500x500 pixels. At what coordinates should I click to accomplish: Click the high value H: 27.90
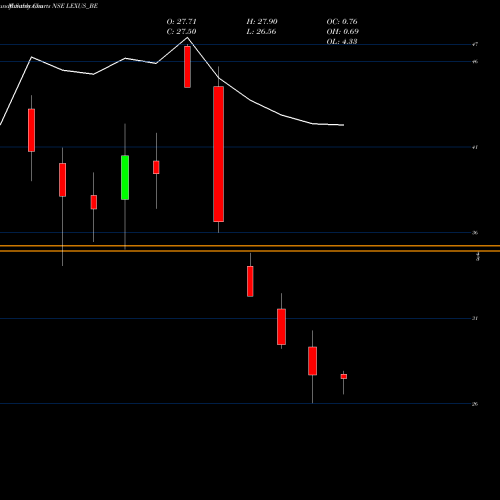pyautogui.click(x=262, y=22)
